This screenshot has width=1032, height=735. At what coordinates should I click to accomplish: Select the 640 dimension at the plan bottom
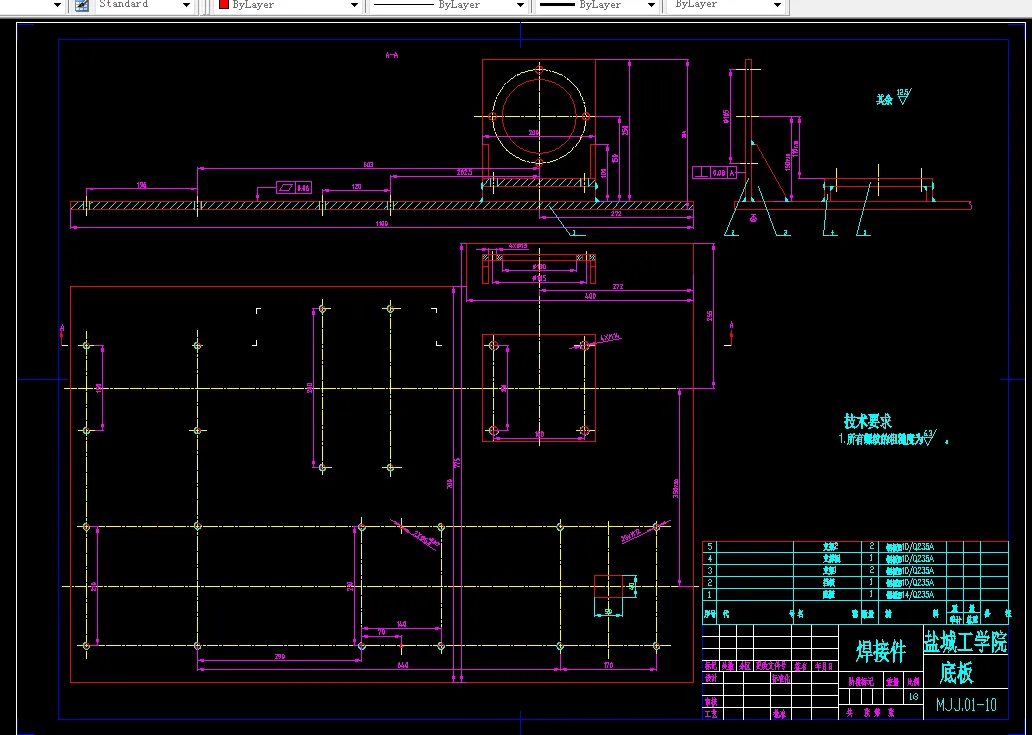coord(403,665)
